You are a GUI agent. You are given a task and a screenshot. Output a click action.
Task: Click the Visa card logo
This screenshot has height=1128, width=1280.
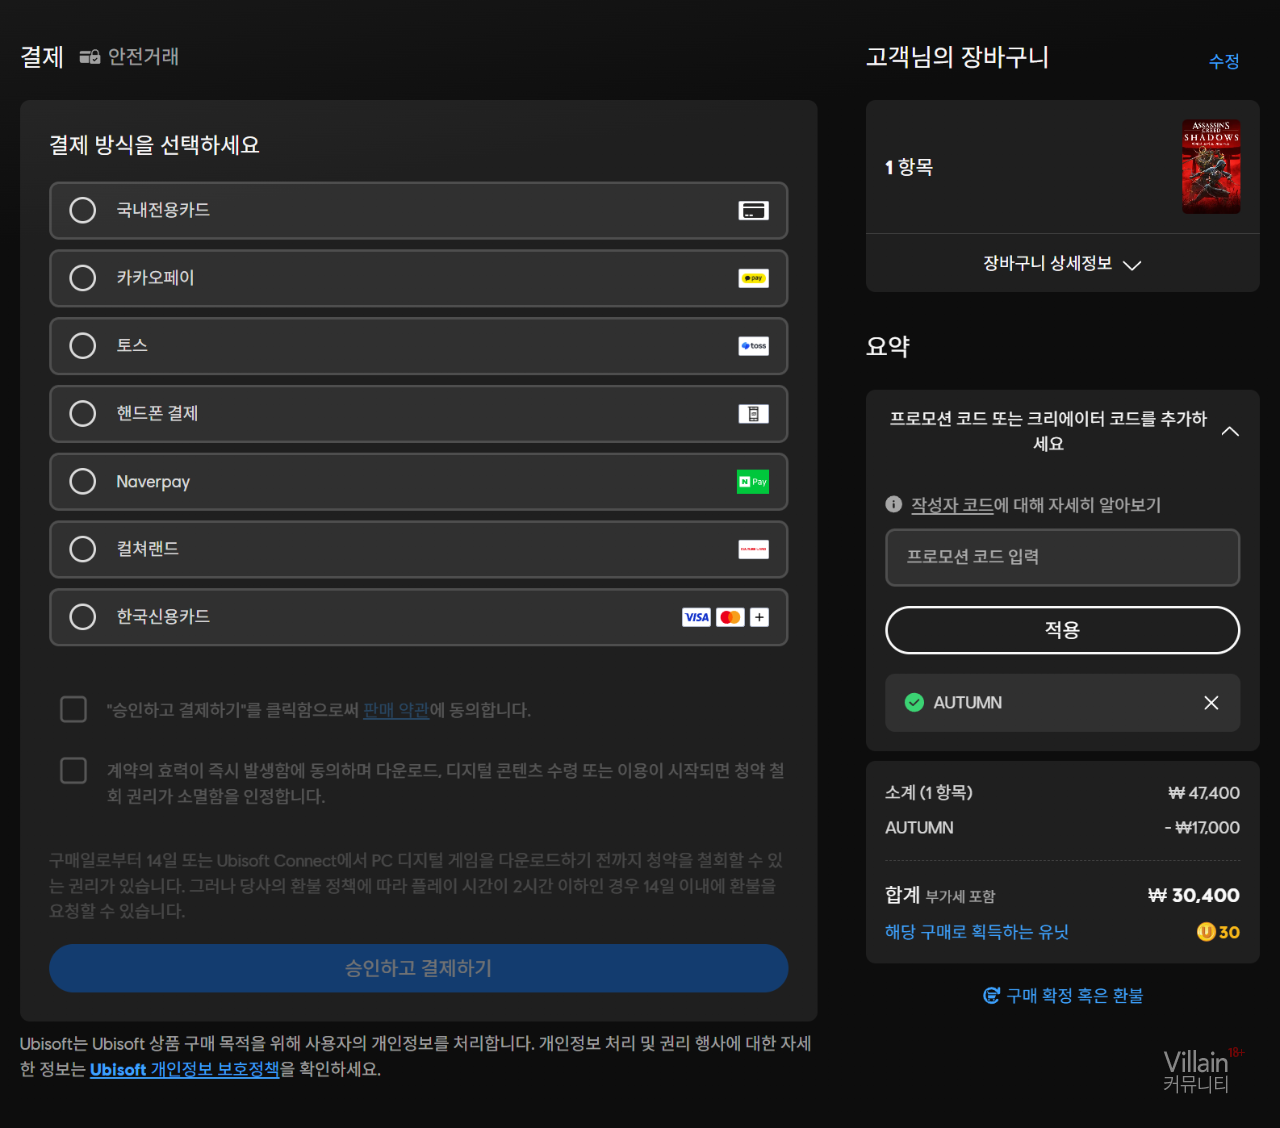click(x=696, y=617)
